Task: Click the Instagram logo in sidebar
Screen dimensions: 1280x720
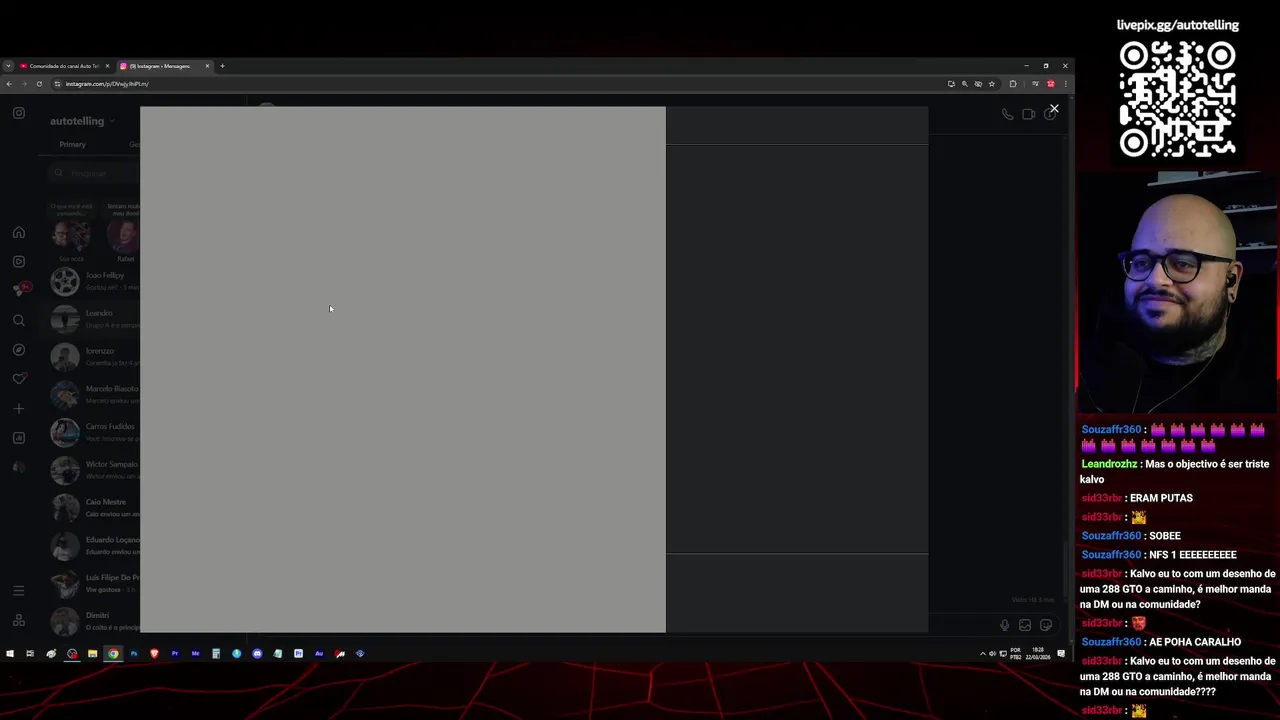Action: [x=19, y=113]
